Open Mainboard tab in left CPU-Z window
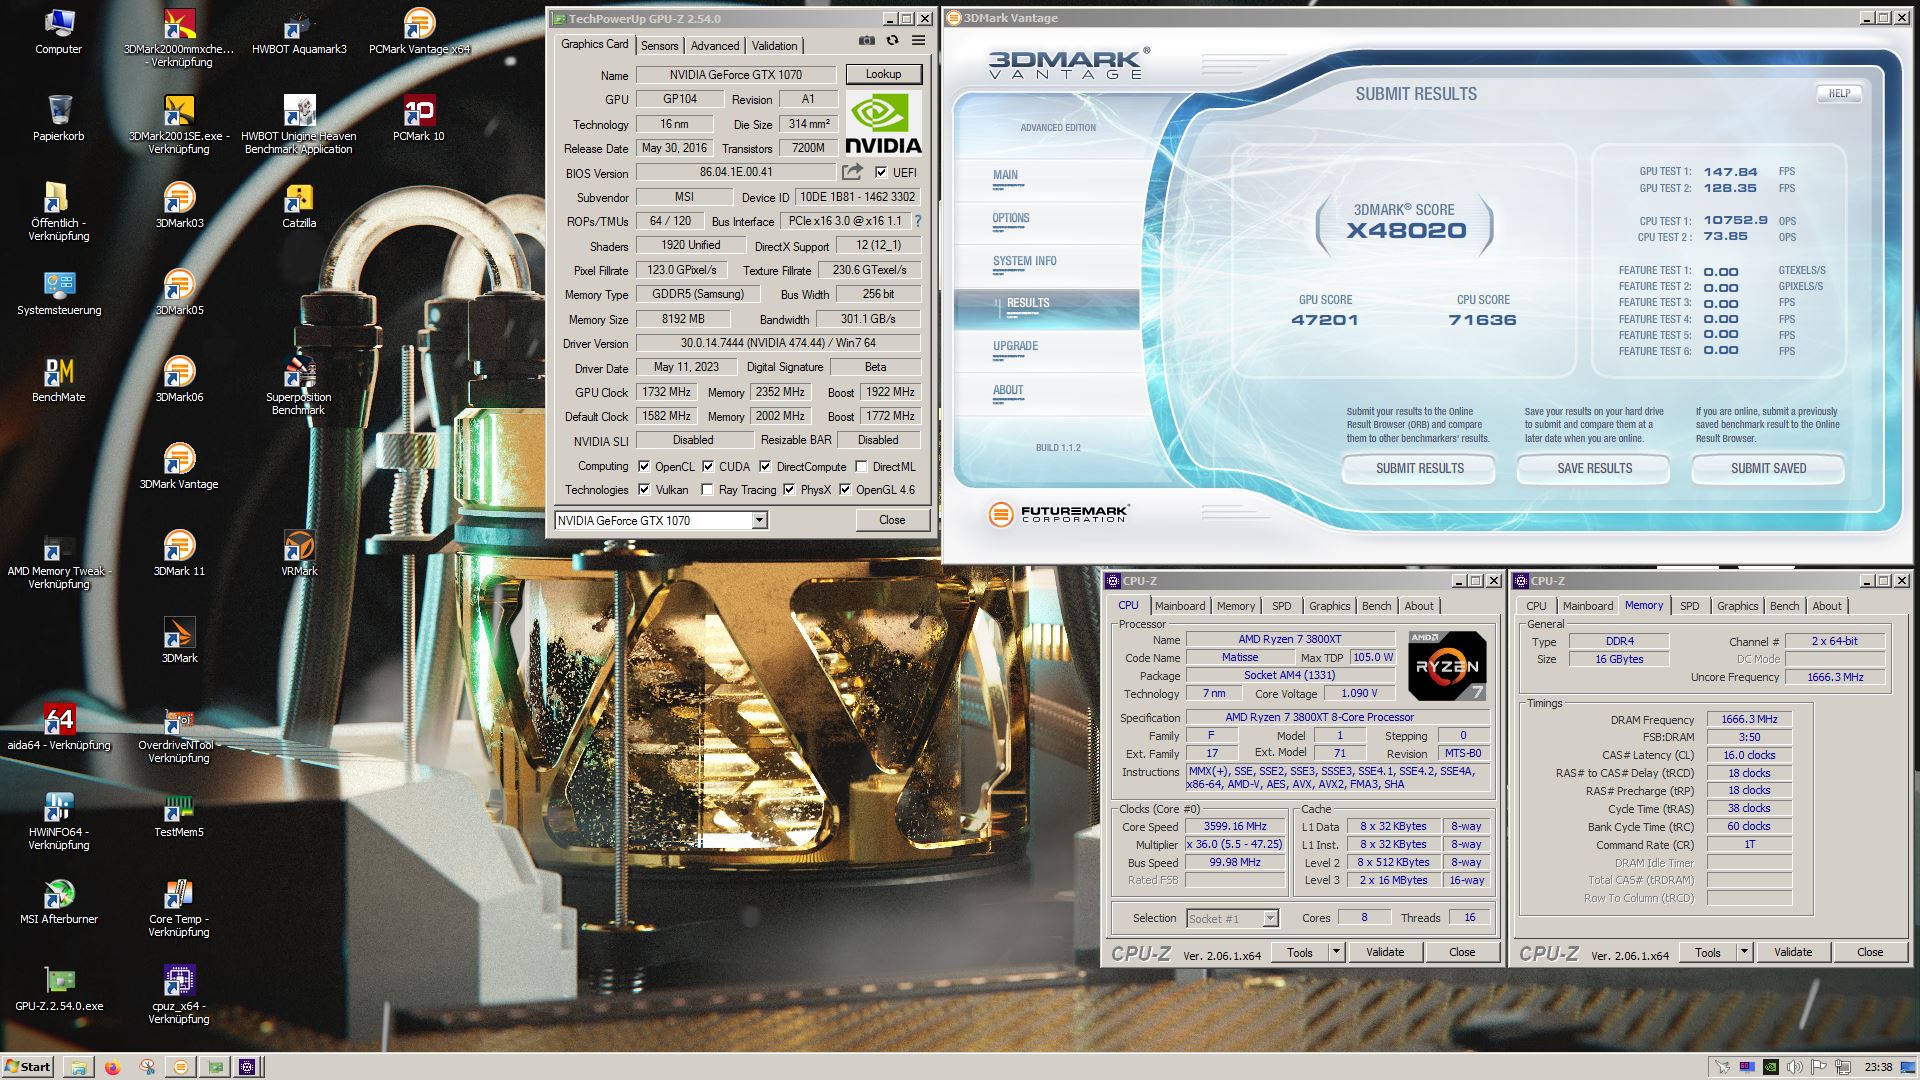This screenshot has height=1080, width=1920. [x=1180, y=606]
